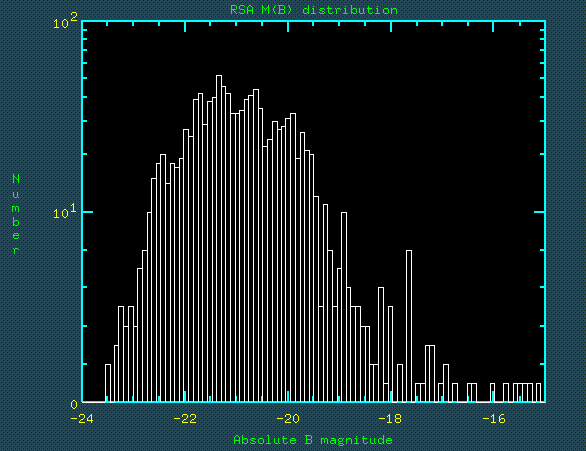Click the bar peak near magnitude -22.4
Image resolution: width=586 pixels, height=451 pixels.
point(163,278)
